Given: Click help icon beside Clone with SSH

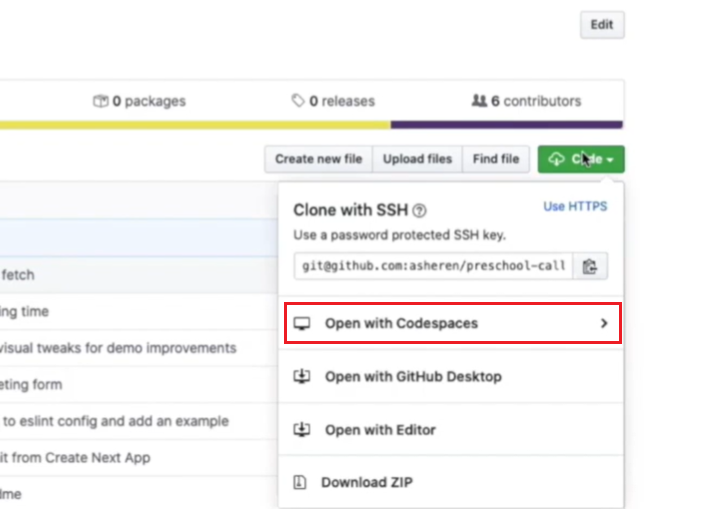Looking at the screenshot, I should pos(420,211).
